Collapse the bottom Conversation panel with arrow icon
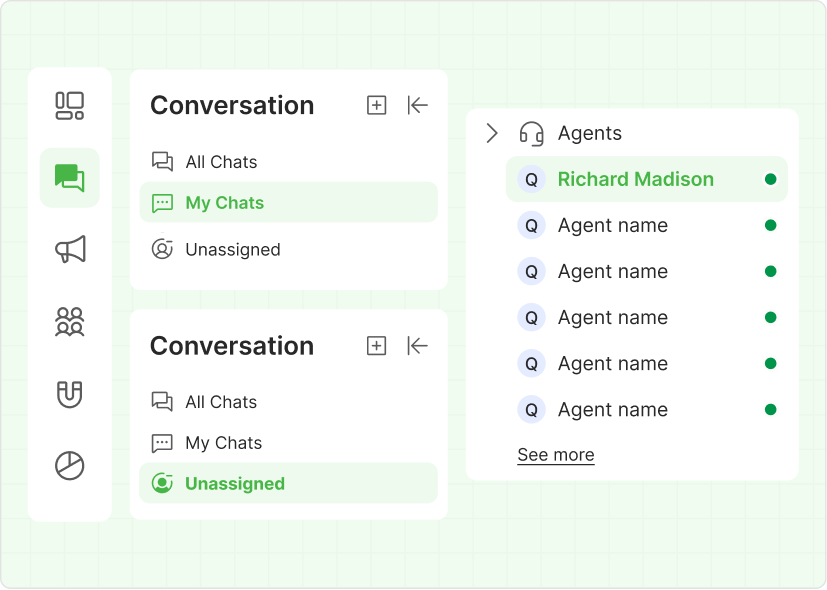 click(x=418, y=346)
